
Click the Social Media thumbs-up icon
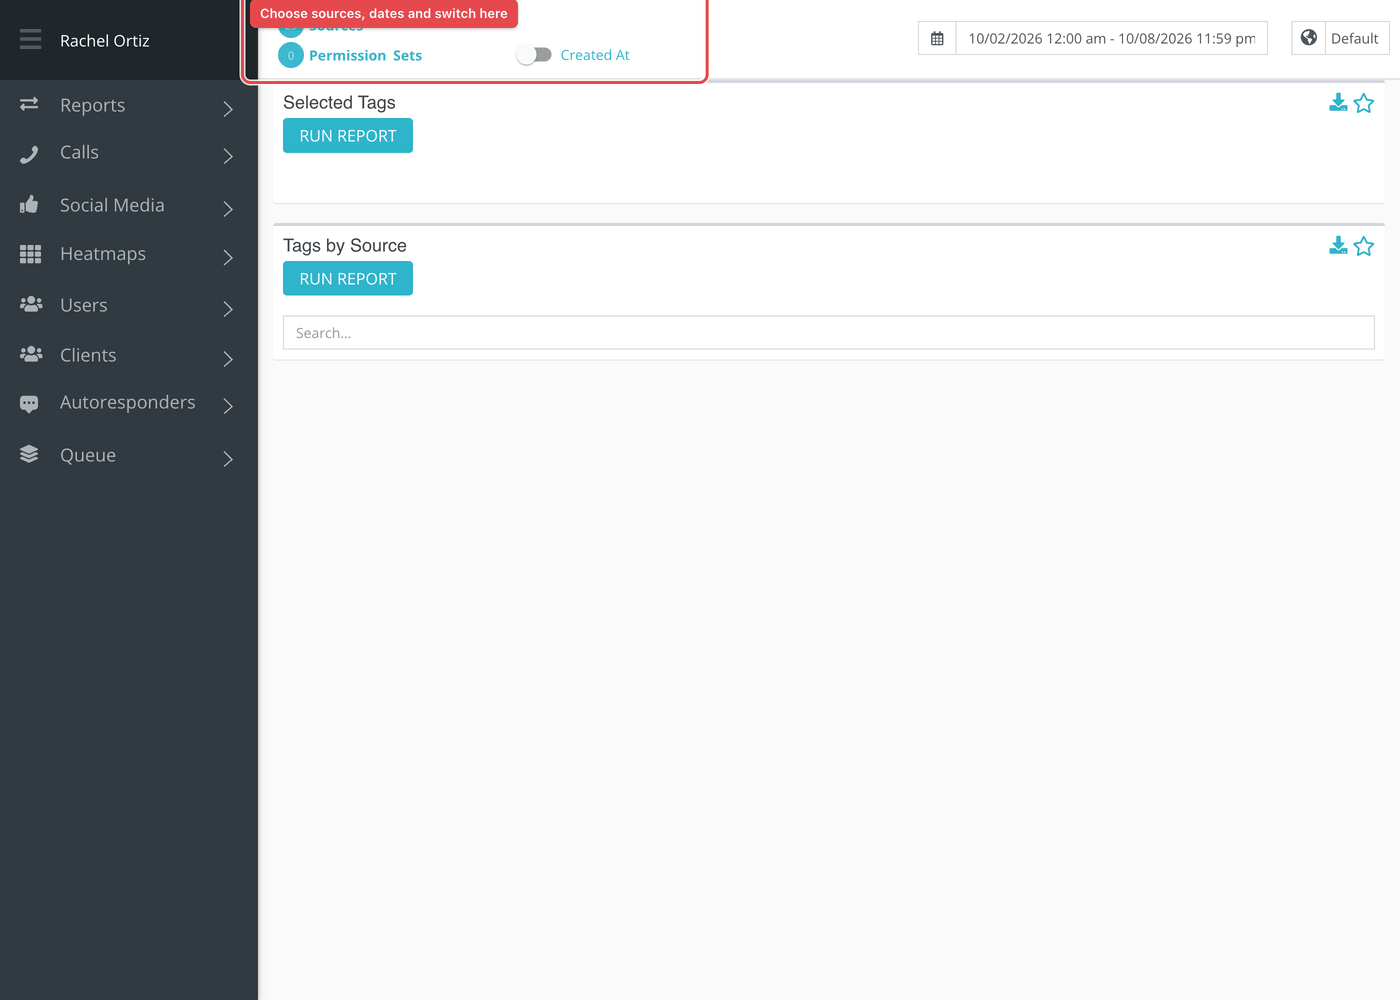pyautogui.click(x=29, y=204)
